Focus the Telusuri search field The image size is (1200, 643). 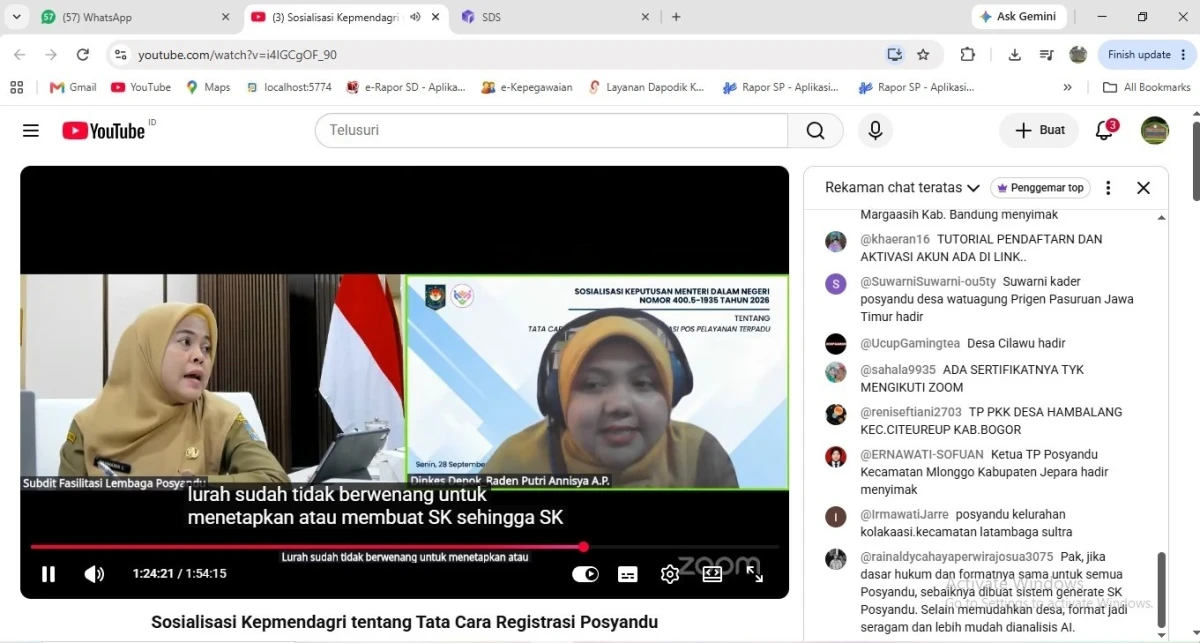coord(551,130)
